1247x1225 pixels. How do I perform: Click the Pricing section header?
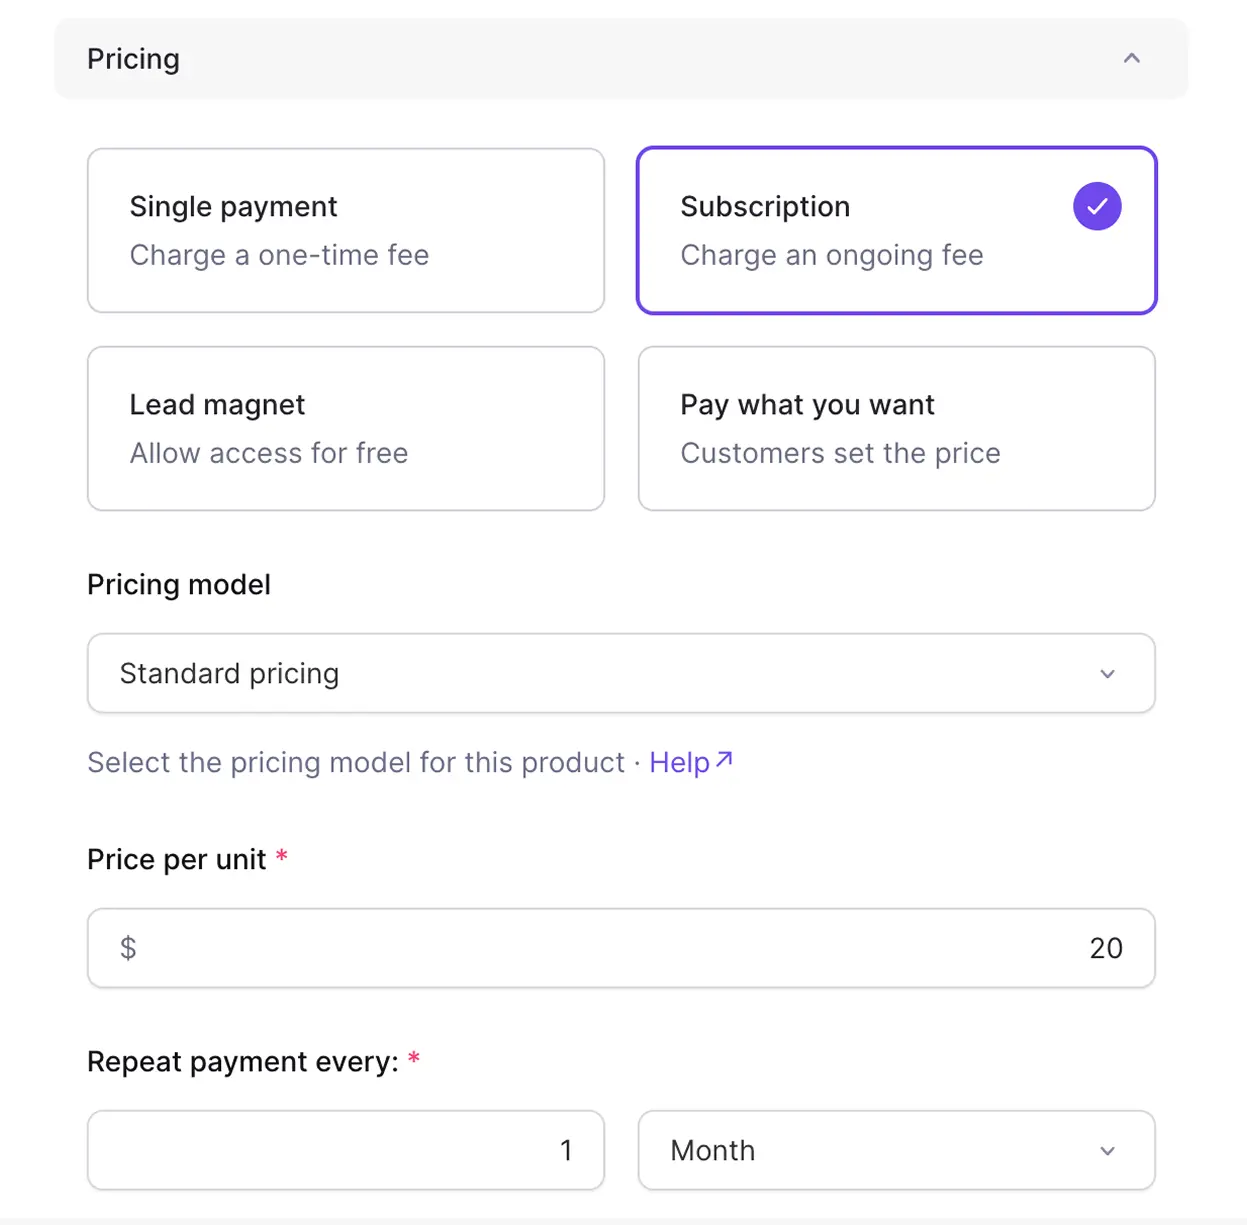(133, 58)
